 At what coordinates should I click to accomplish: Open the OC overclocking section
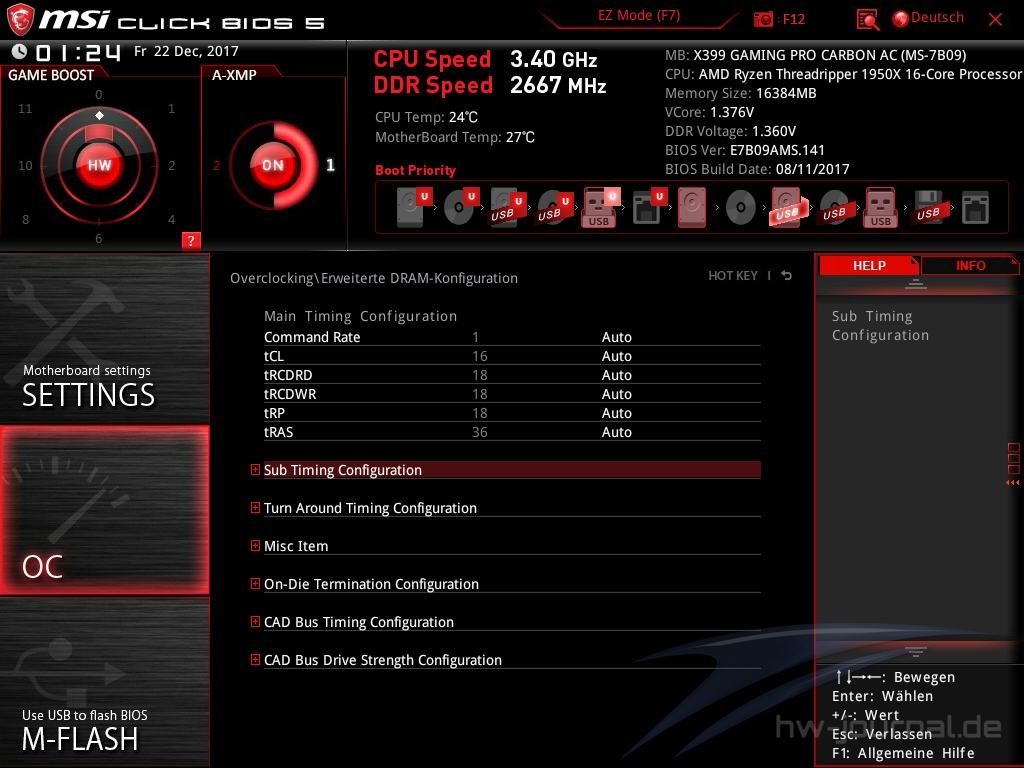(x=104, y=510)
